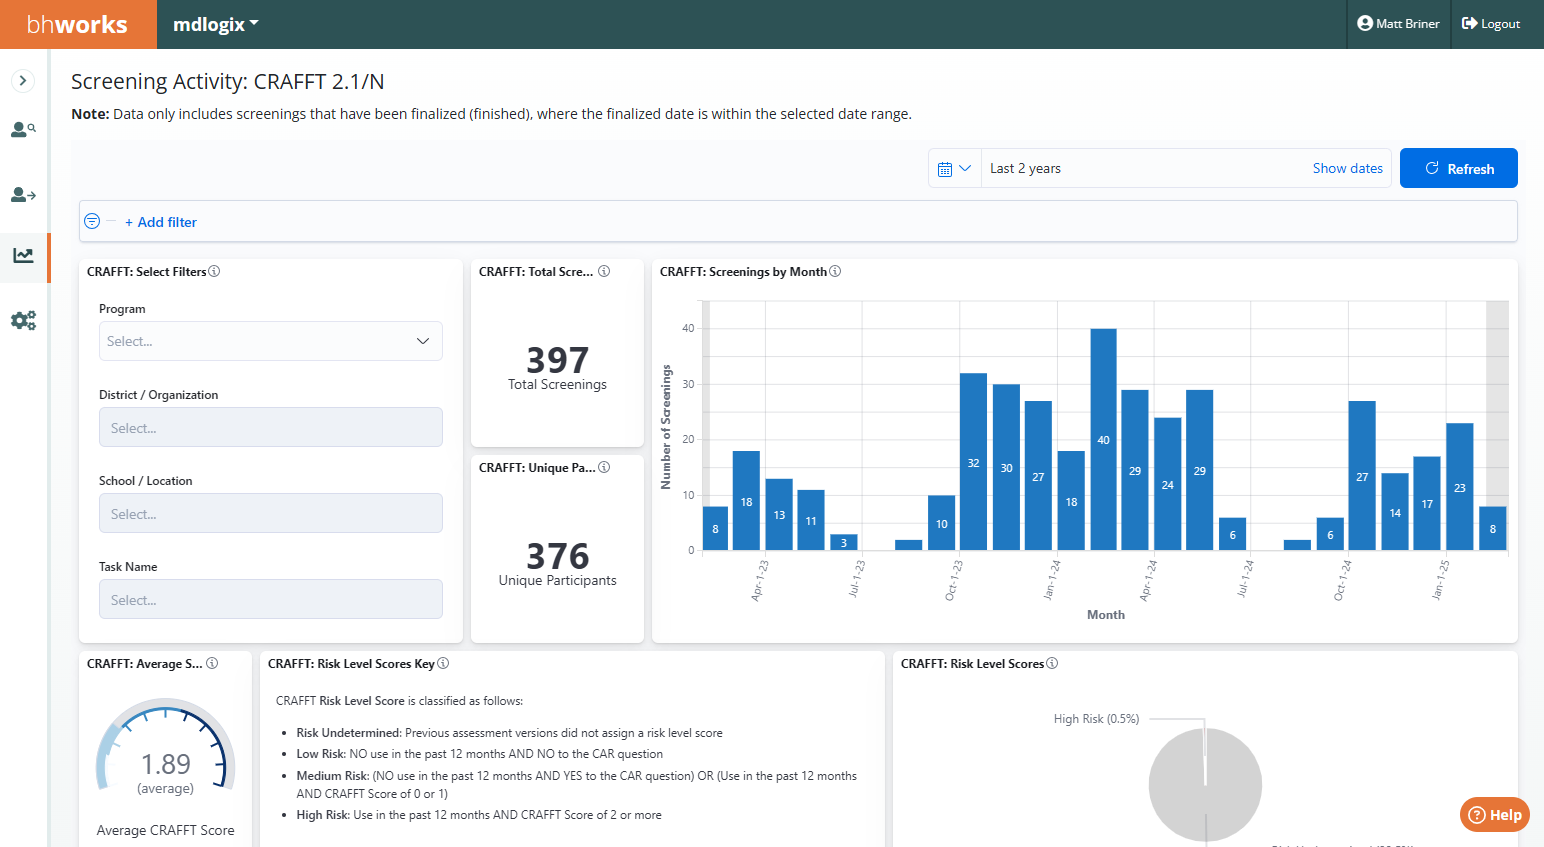The height and width of the screenshot is (847, 1544).
Task: Click the filter circle icon
Action: click(92, 221)
